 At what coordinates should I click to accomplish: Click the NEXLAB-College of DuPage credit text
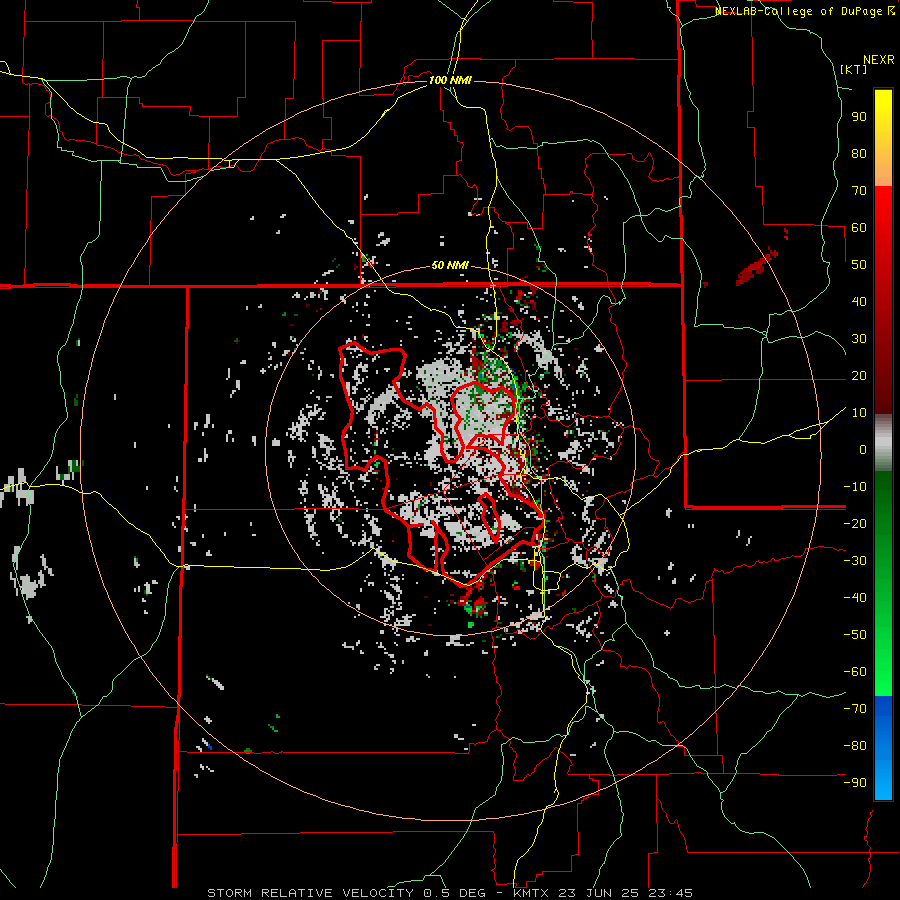[800, 11]
